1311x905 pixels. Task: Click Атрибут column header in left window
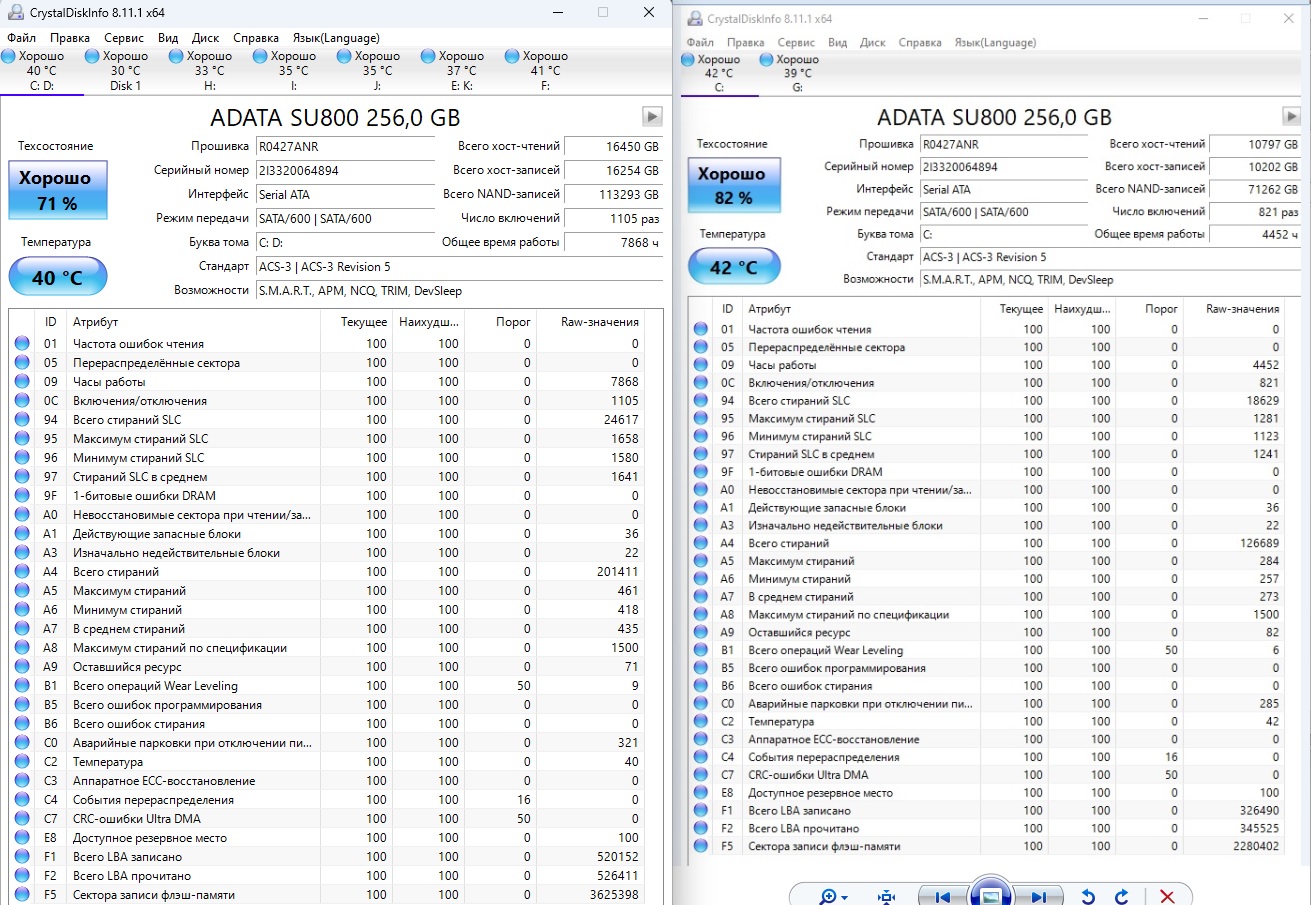pos(194,322)
